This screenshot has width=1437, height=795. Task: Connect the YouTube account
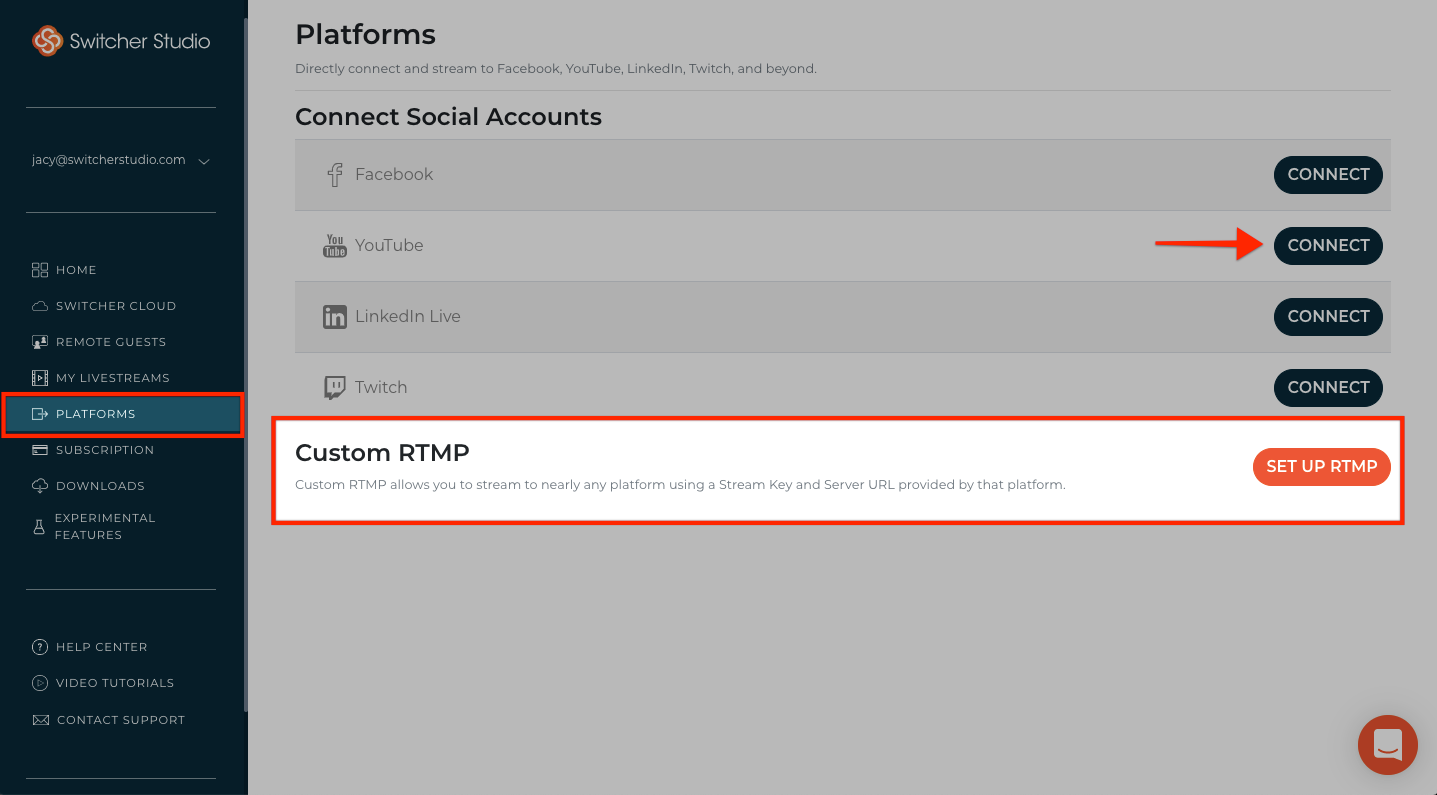[1328, 246]
